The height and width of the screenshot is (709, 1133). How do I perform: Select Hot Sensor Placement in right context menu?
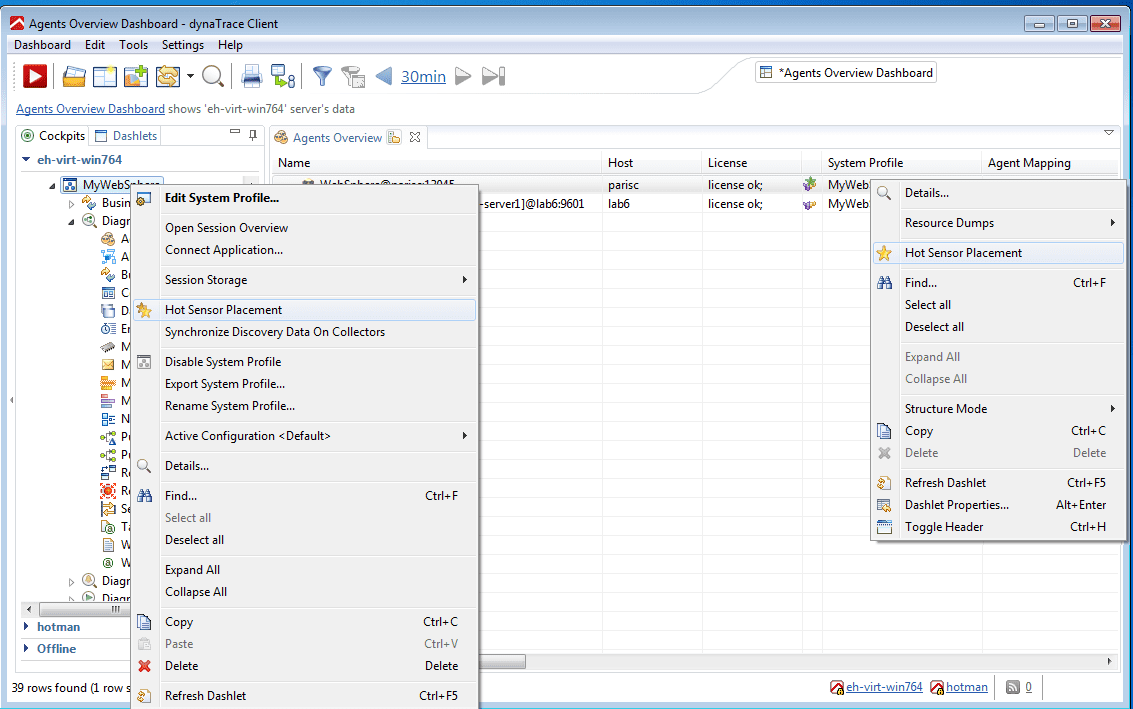click(x=998, y=253)
